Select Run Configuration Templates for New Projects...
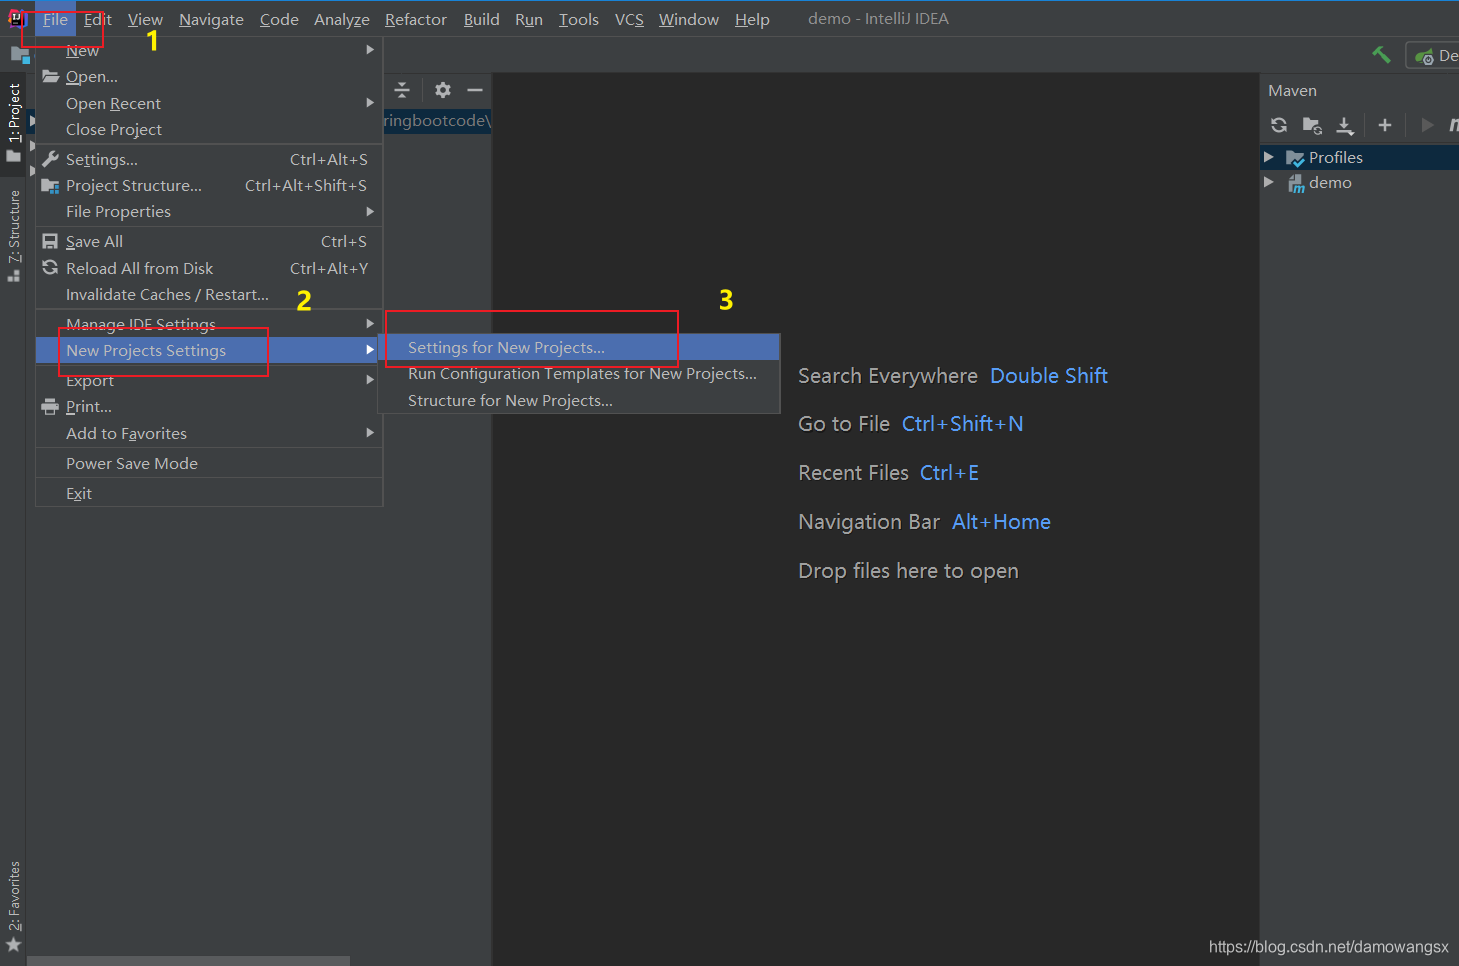 point(579,373)
